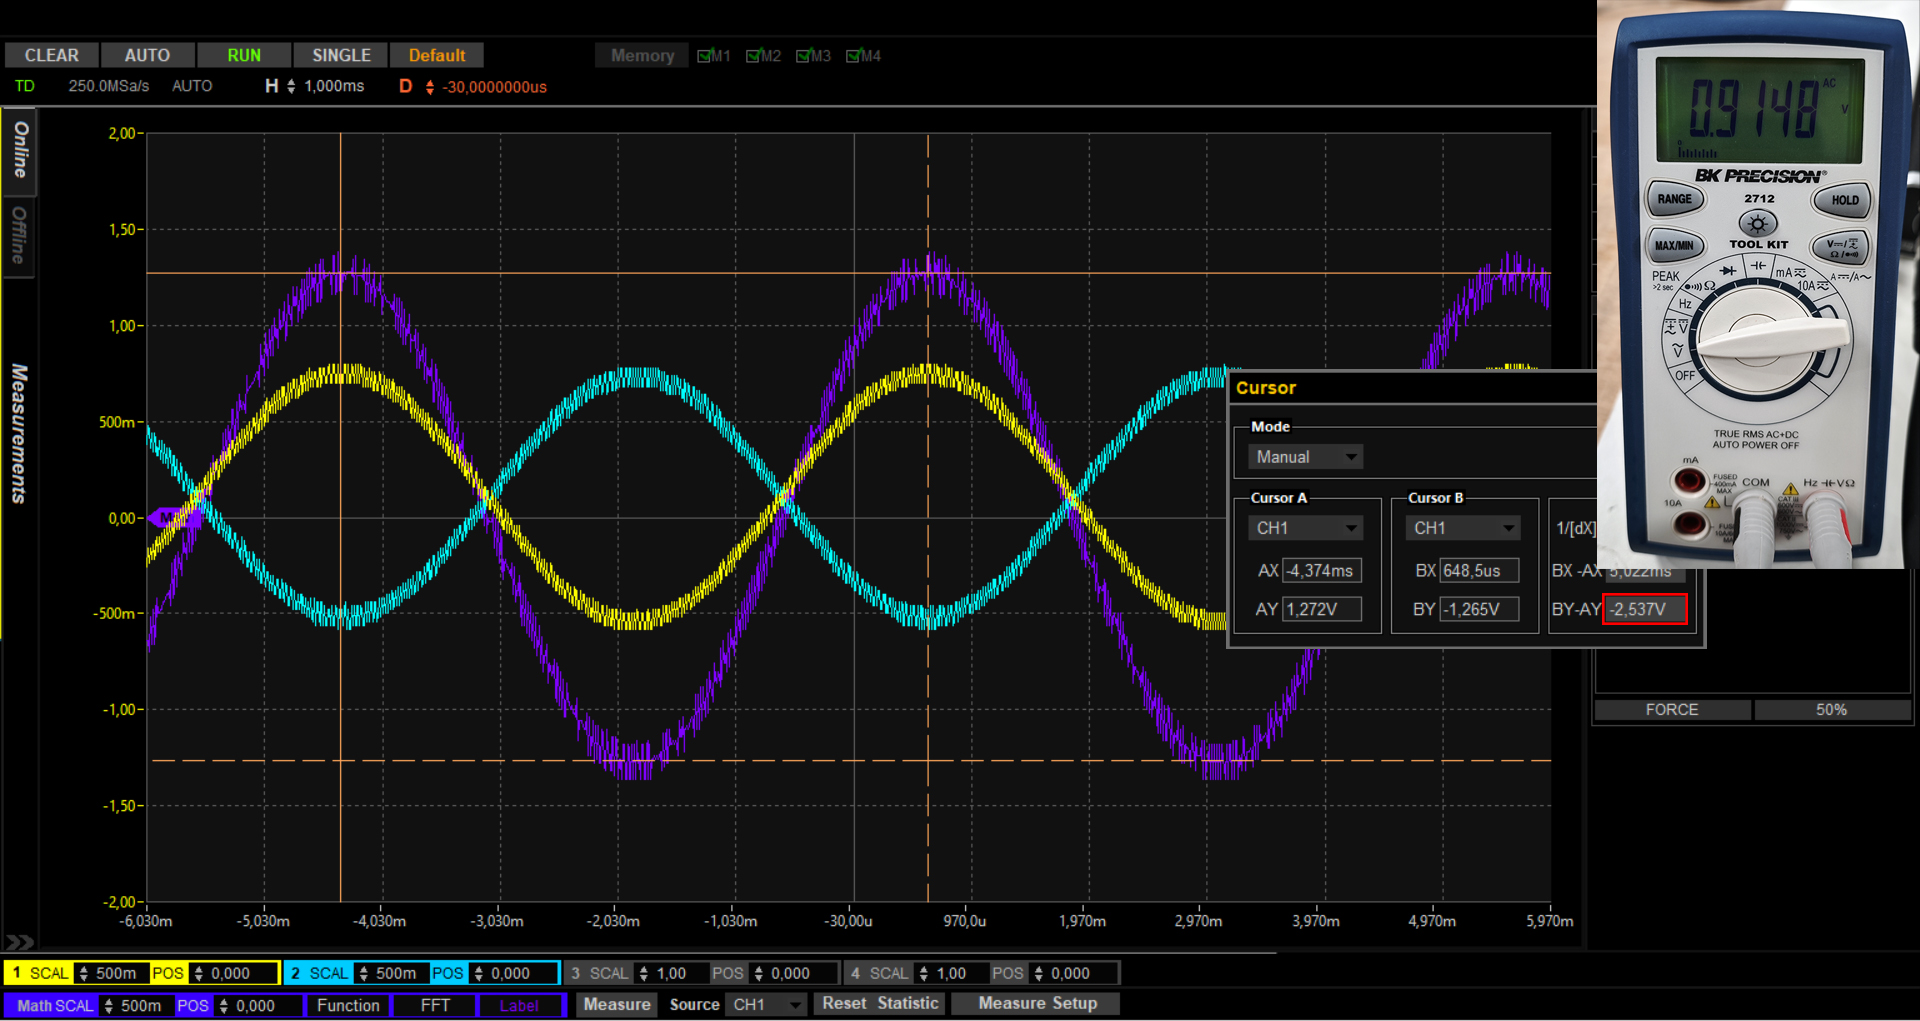Toggle channel 2 number indicator
The image size is (1920, 1021).
[x=295, y=973]
